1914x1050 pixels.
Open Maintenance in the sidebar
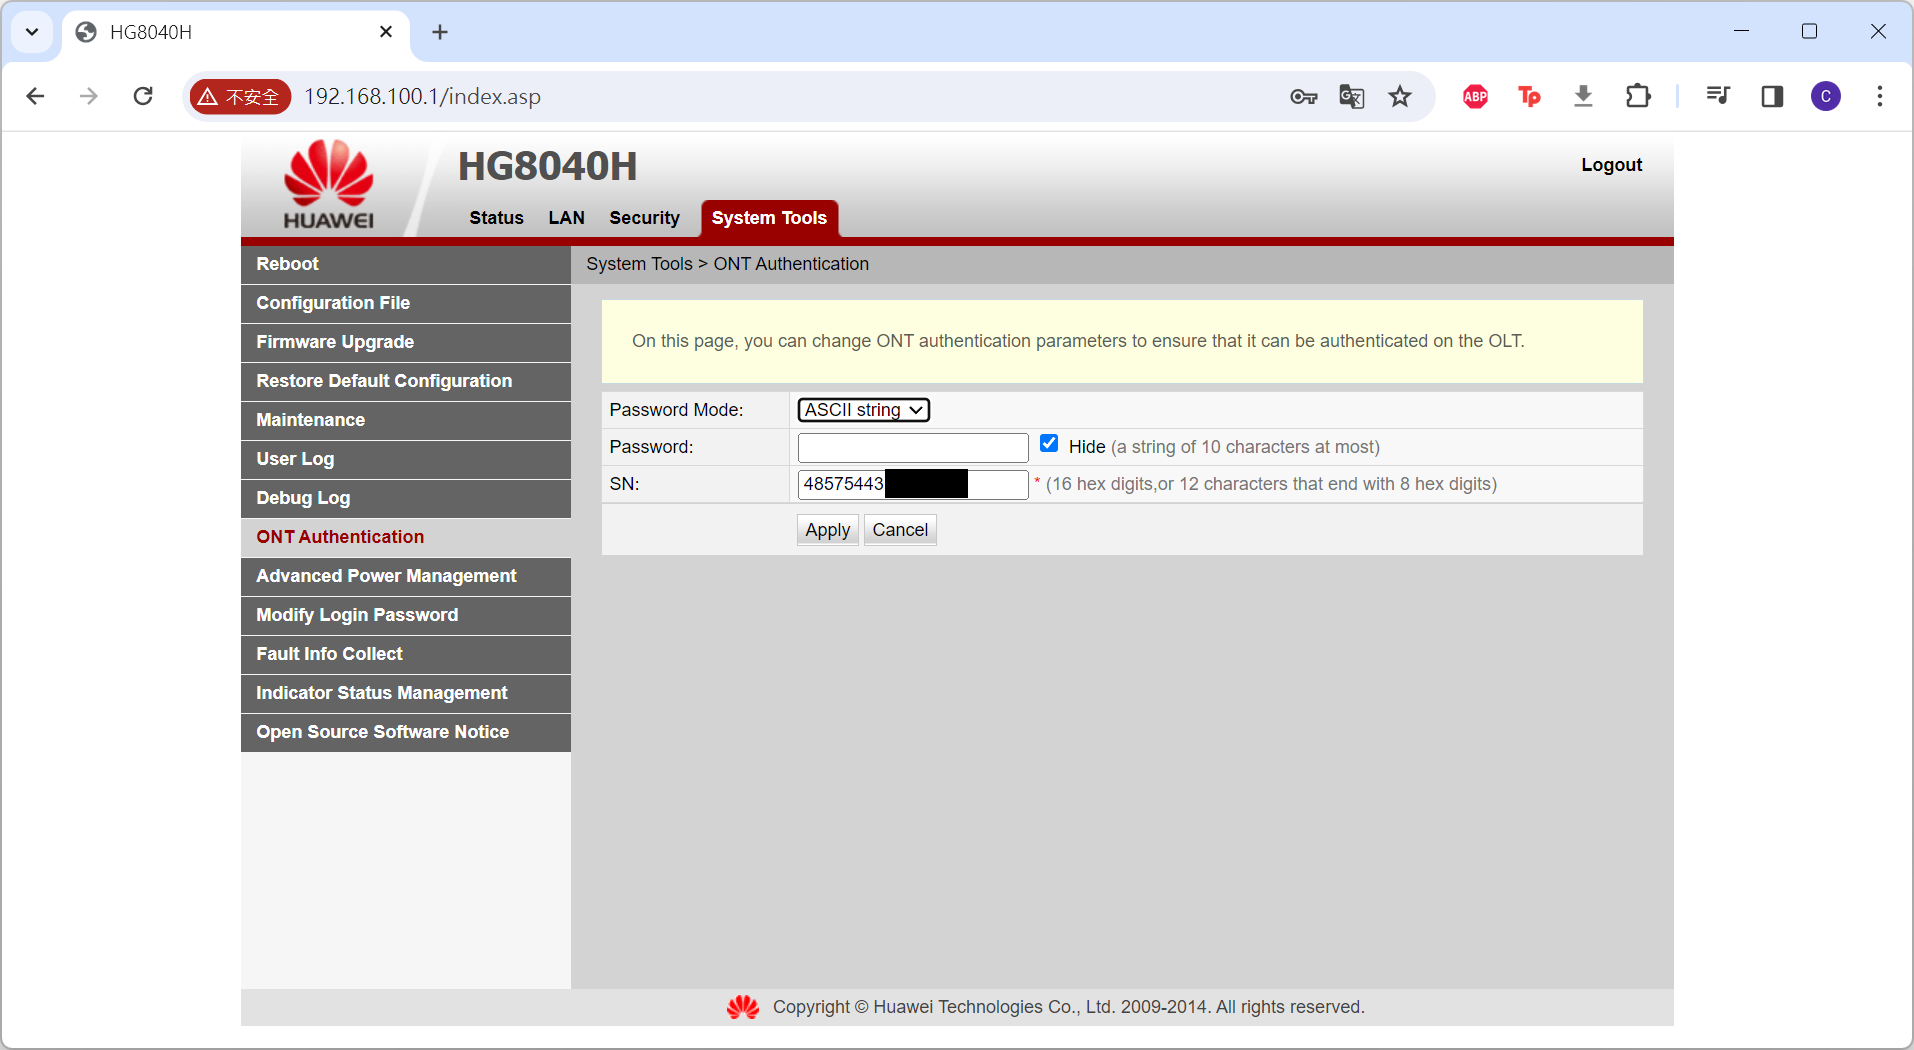(x=406, y=420)
